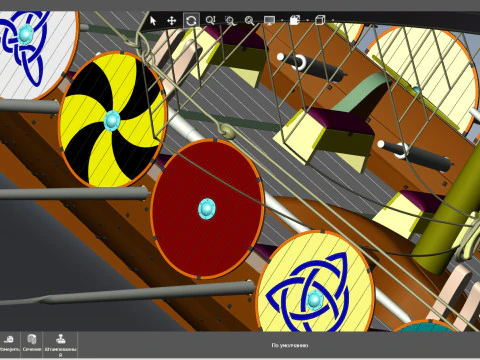Open the display monitor settings icon

(269, 21)
